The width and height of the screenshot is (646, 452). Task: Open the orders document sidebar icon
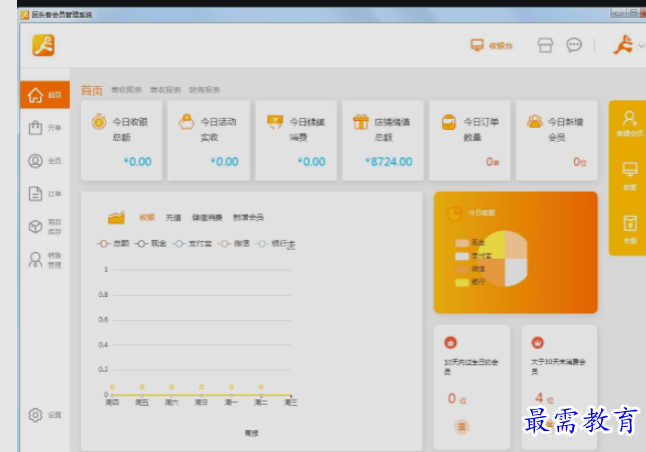[x=35, y=194]
